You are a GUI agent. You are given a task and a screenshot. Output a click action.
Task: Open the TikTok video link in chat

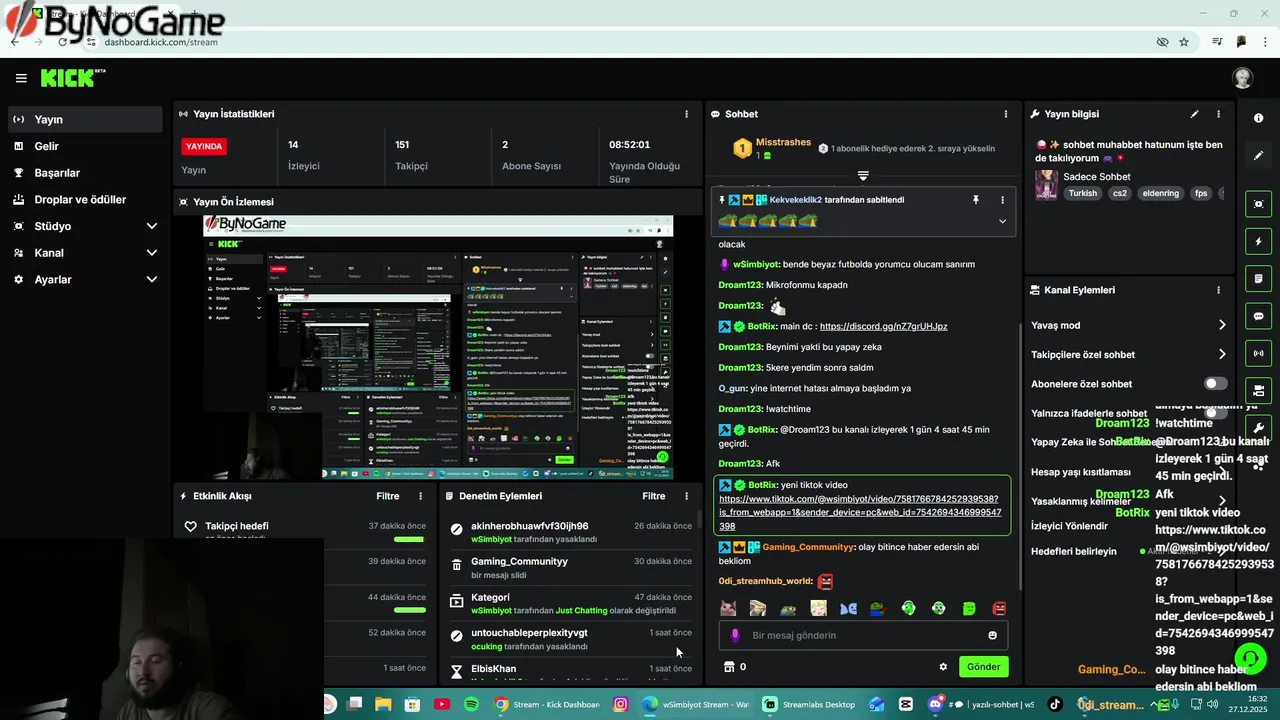coord(860,512)
